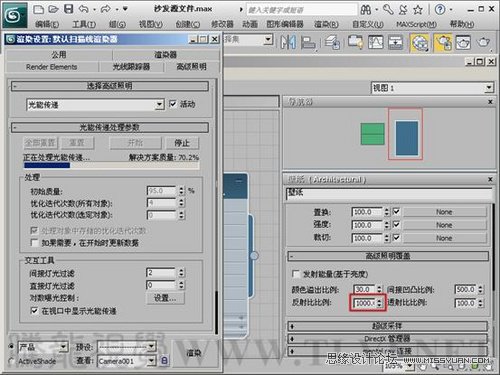The width and height of the screenshot is (500, 375).
Task: Click the satellite dish icon in title bar
Action: click(403, 10)
